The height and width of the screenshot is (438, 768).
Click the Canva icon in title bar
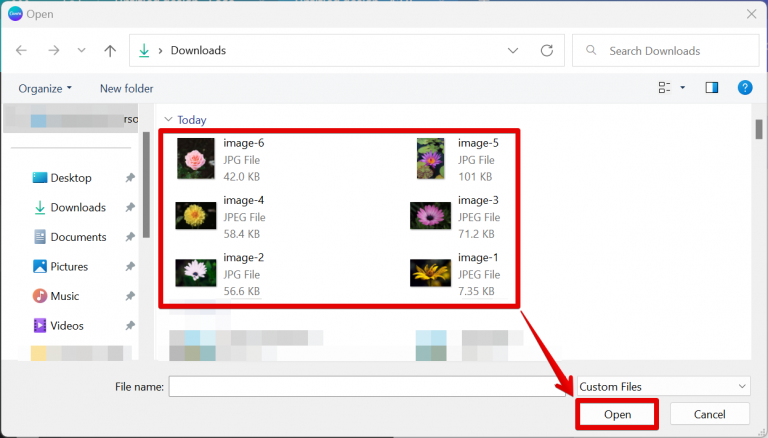pyautogui.click(x=15, y=14)
